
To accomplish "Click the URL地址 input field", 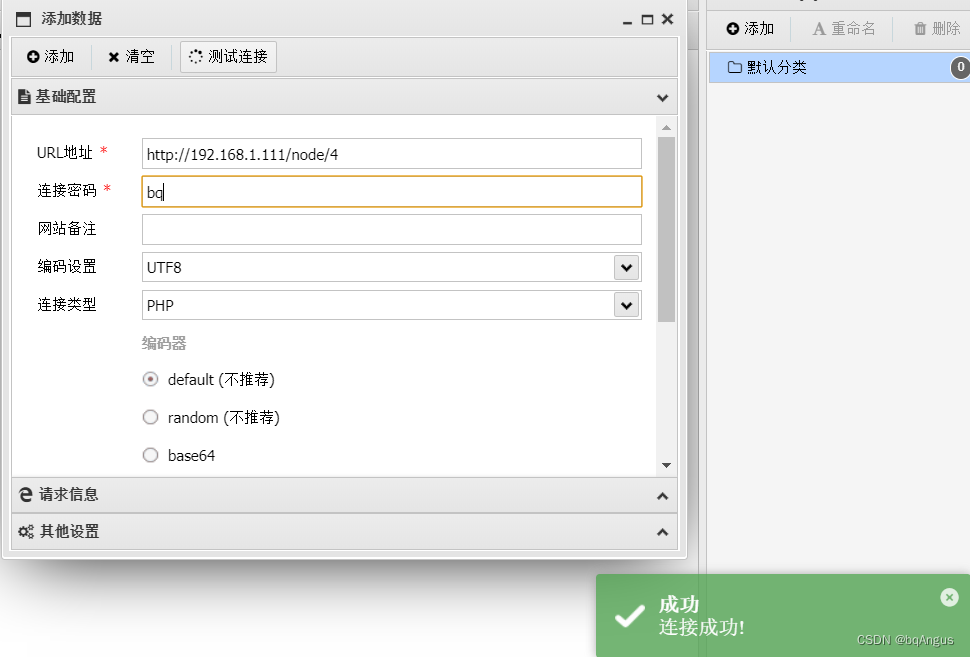I will point(392,154).
